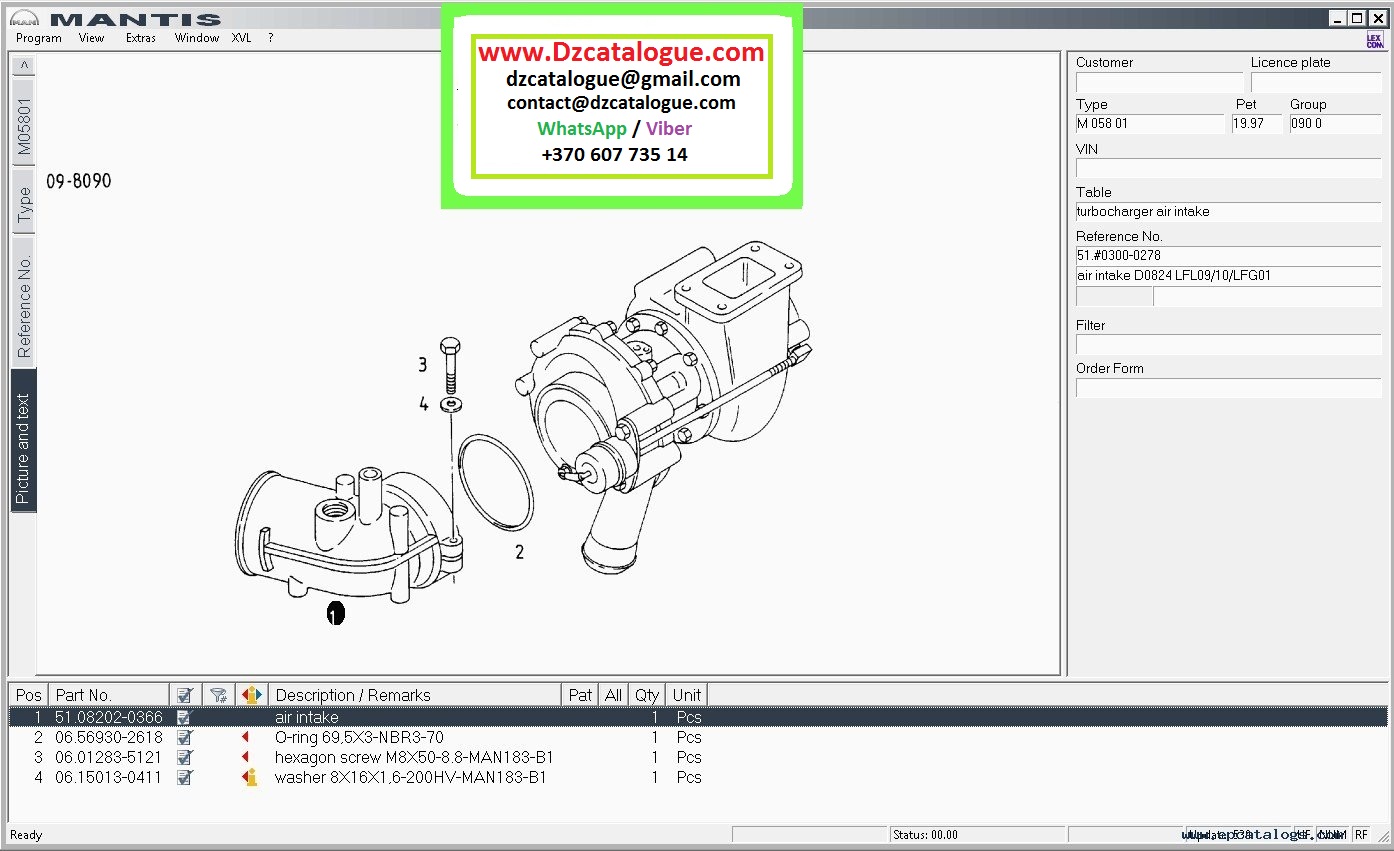The height and width of the screenshot is (851, 1394).
Task: Open the XVL menu
Action: point(242,38)
